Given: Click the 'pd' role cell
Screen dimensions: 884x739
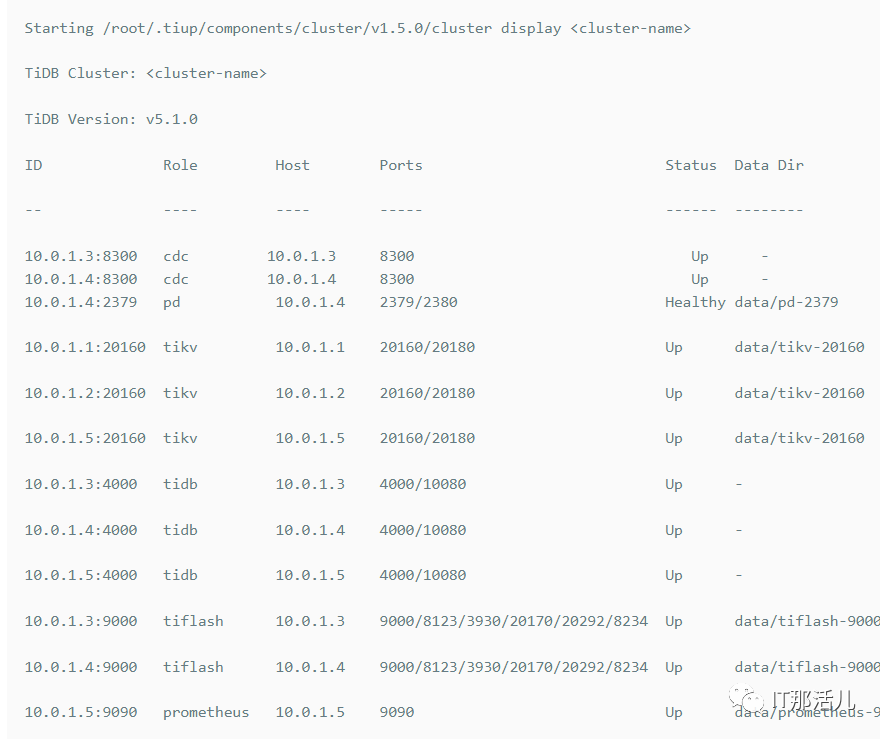Looking at the screenshot, I should click(172, 303).
